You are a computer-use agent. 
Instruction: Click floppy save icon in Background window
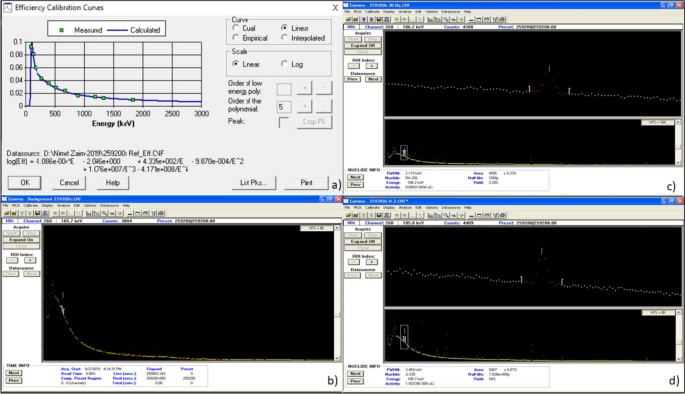coord(38,213)
